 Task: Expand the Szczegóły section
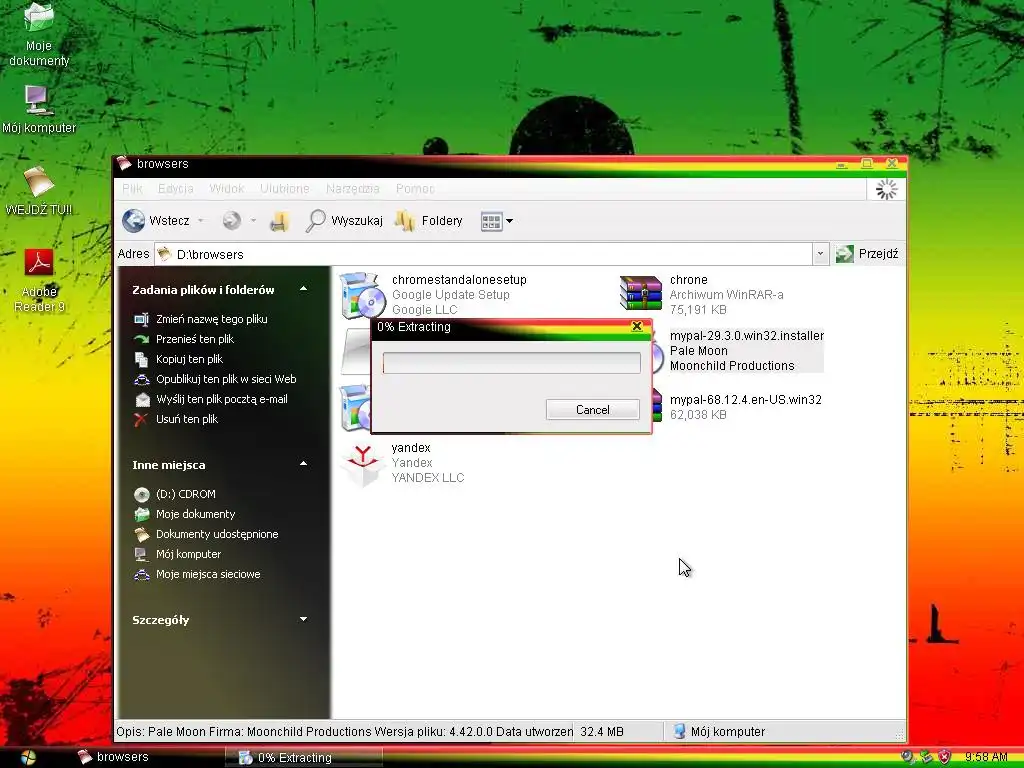tap(304, 618)
